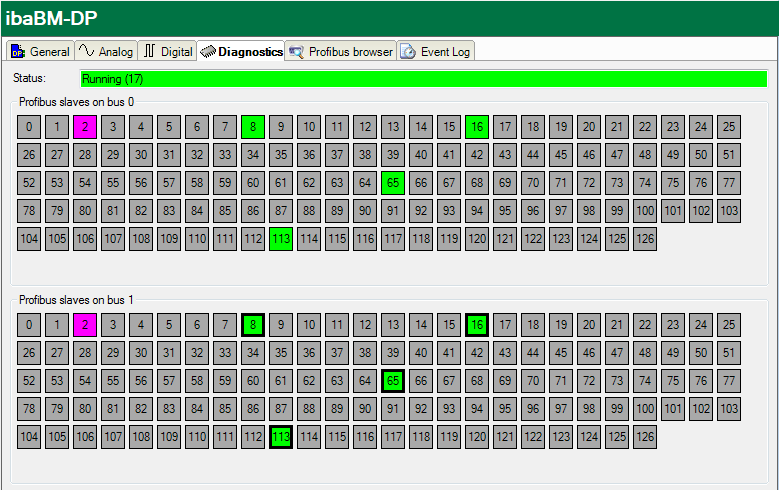
Task: Click slave 40 on bus 0
Action: coord(421,155)
